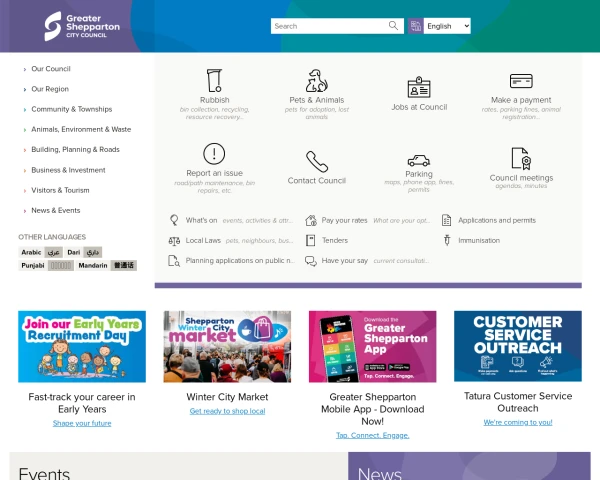
Task: Open the Report an issue exclamation icon
Action: click(214, 153)
